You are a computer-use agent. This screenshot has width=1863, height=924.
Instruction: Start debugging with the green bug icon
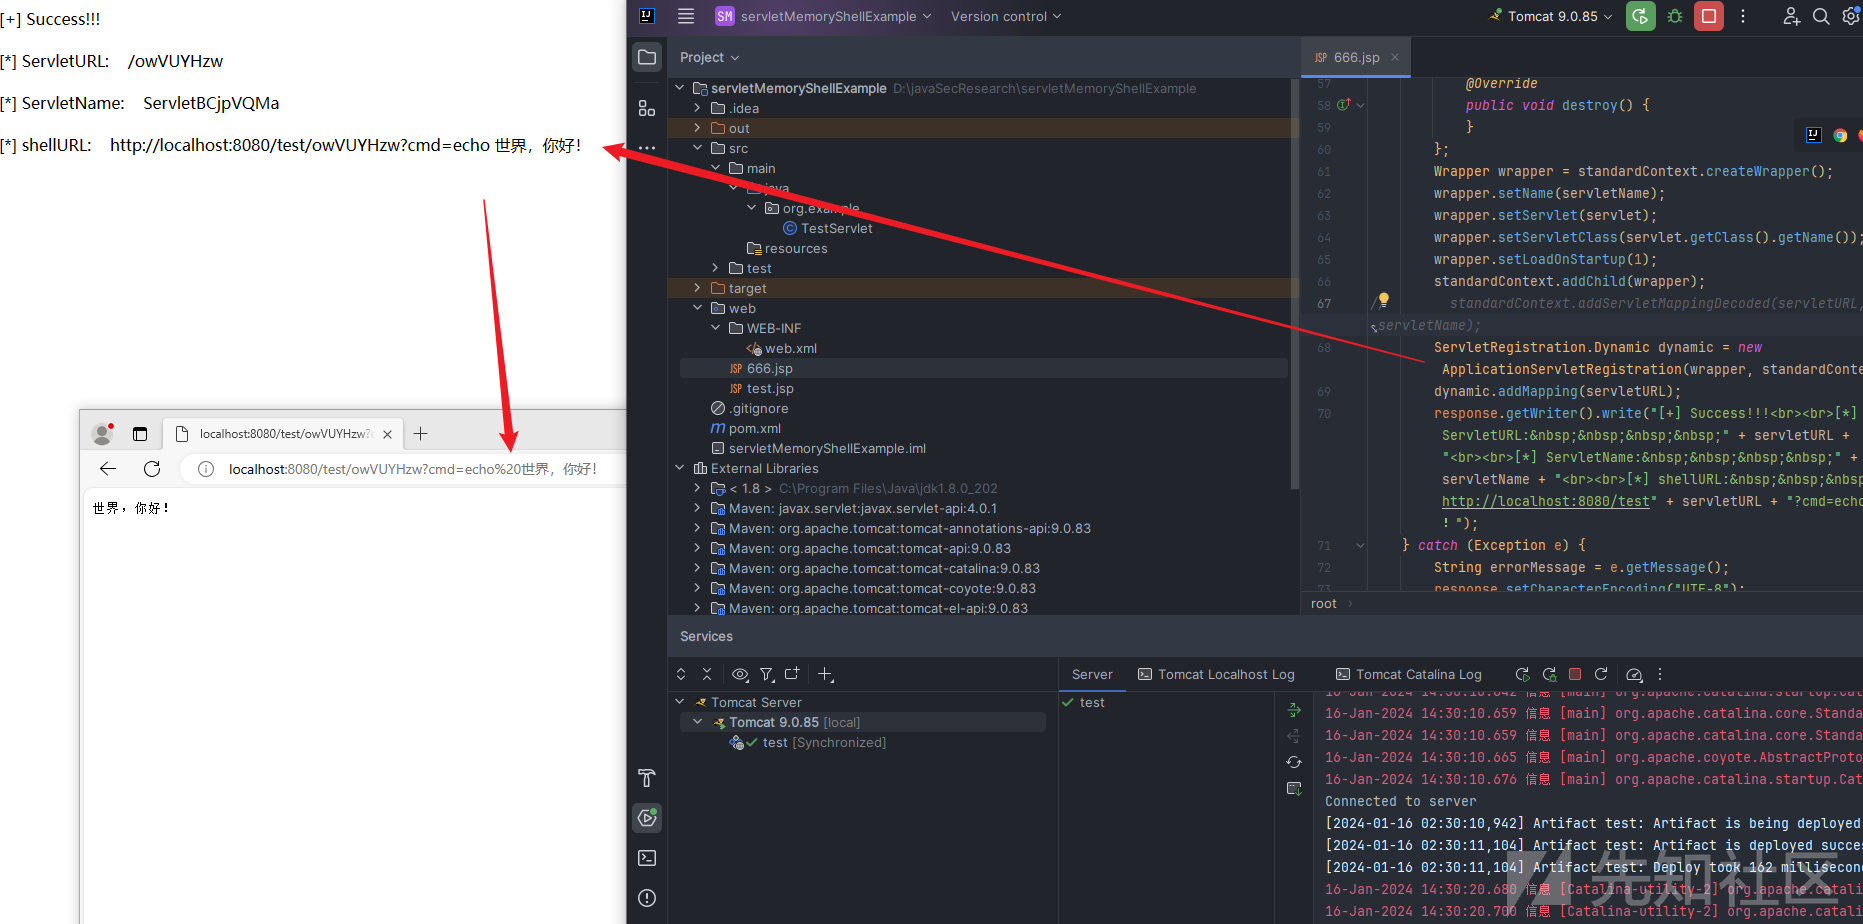point(1675,16)
